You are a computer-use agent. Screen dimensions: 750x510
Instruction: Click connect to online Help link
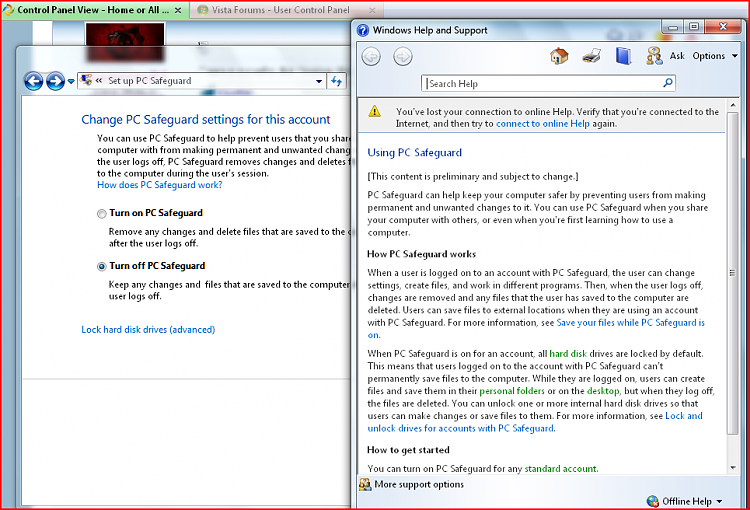pyautogui.click(x=542, y=123)
